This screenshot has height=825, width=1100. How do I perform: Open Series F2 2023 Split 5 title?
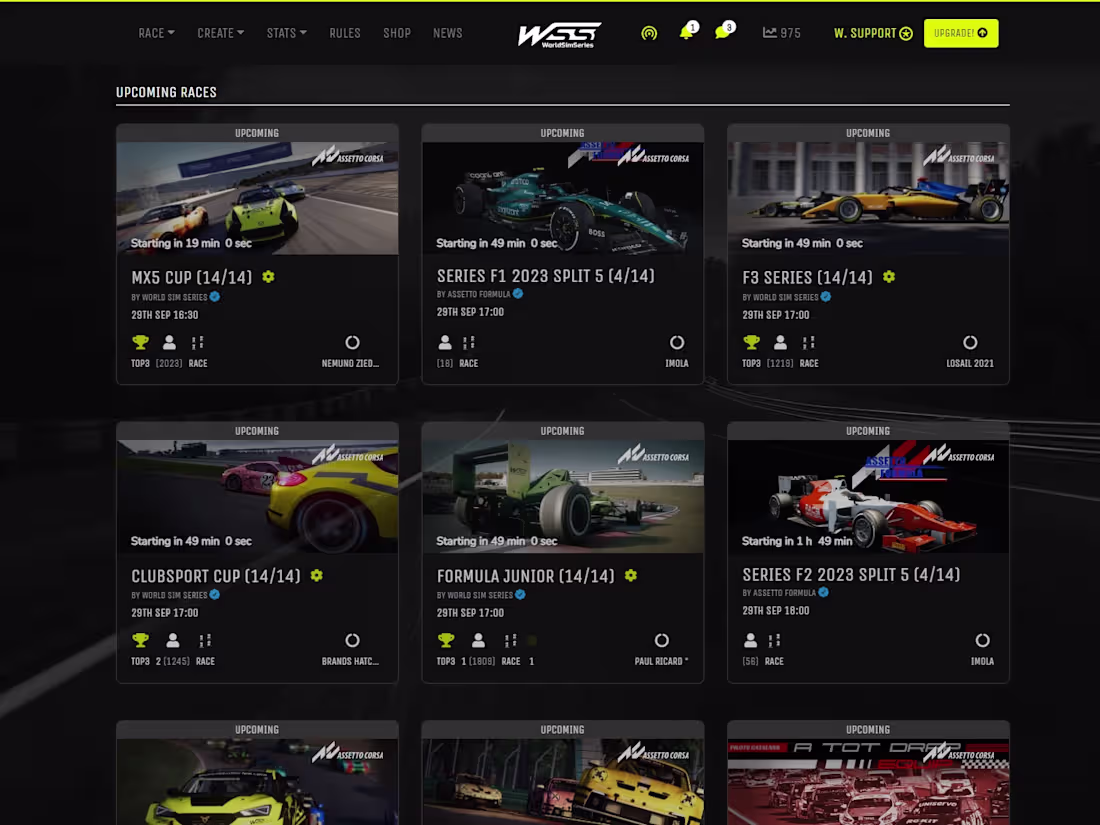click(x=851, y=575)
